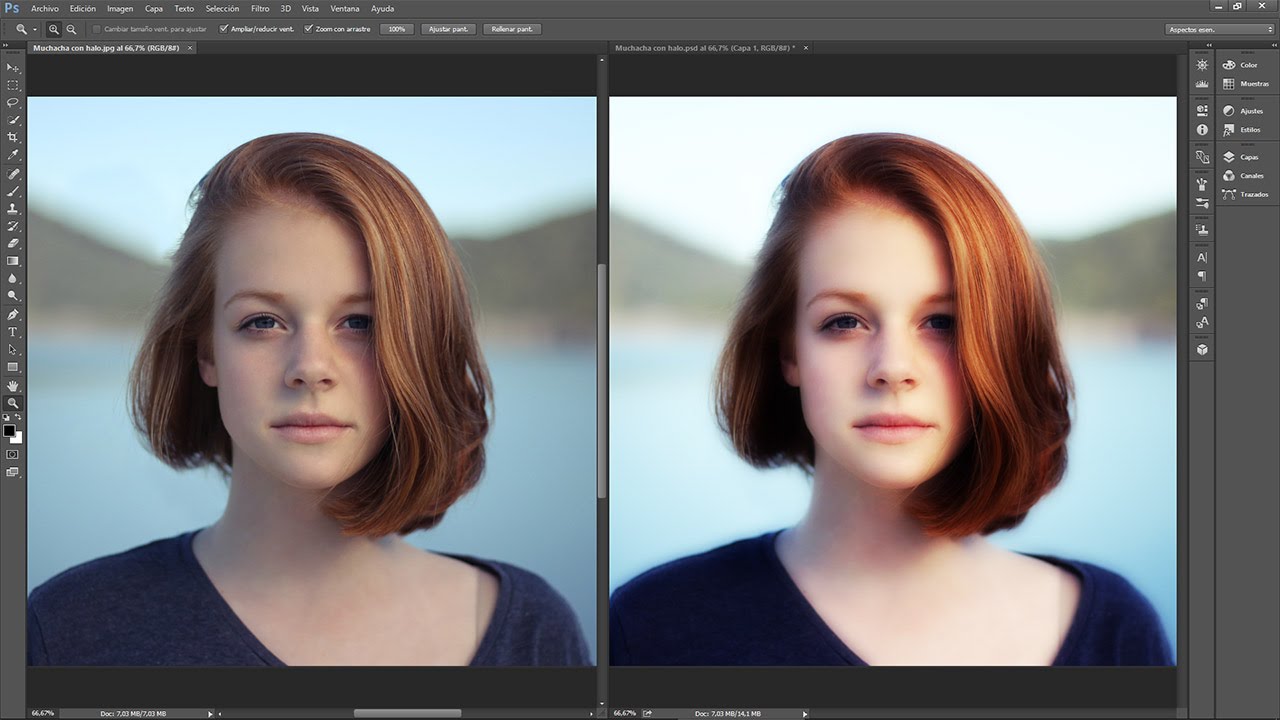Open the Zoom tool preset picker arrow
1280x720 pixels.
(35, 29)
